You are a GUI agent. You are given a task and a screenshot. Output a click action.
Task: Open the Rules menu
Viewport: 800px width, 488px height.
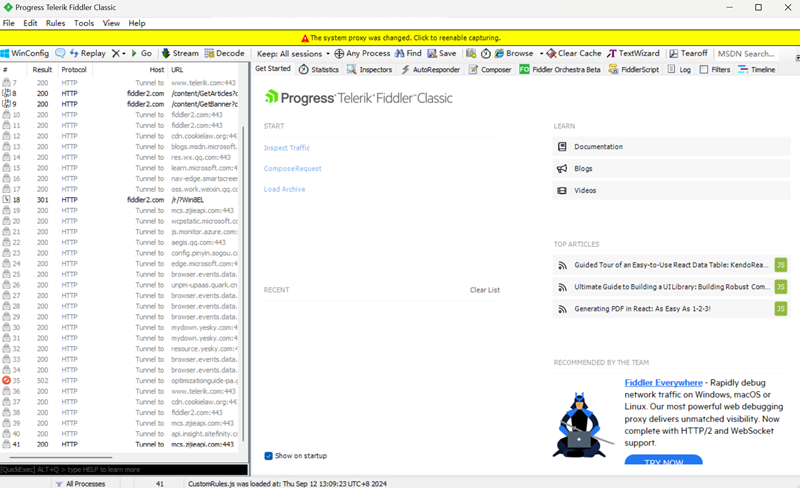56,23
